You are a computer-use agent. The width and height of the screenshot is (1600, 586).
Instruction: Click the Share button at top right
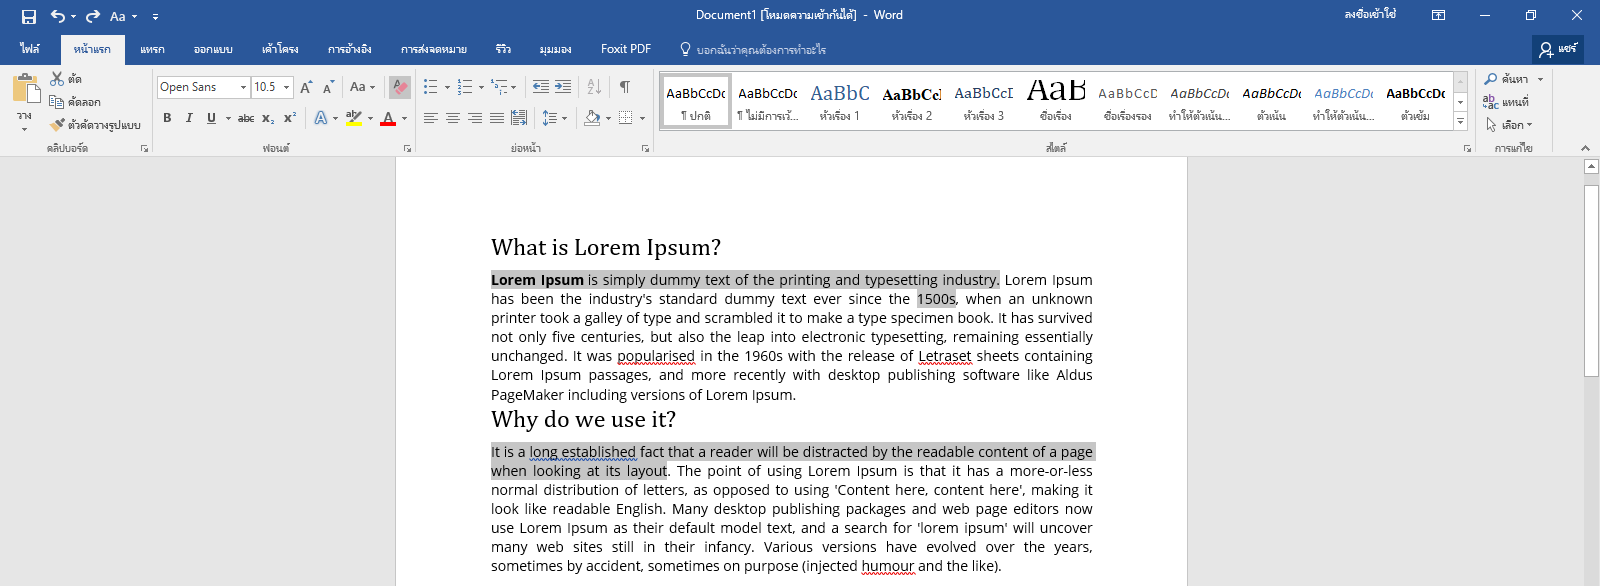pyautogui.click(x=1558, y=49)
